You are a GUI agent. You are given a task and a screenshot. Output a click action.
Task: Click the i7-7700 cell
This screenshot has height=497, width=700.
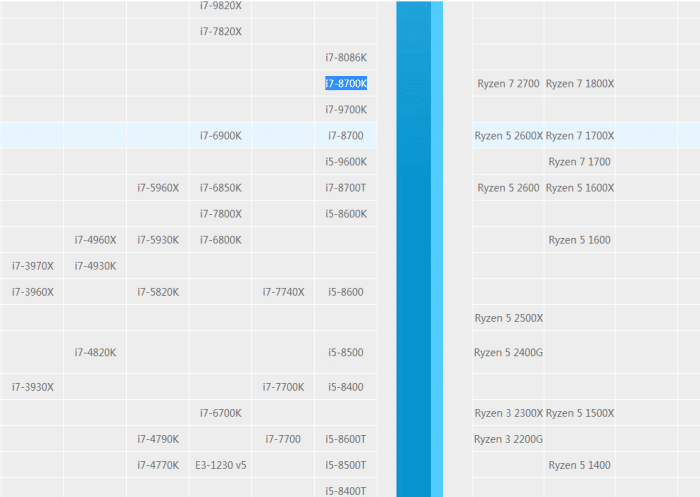[283, 439]
